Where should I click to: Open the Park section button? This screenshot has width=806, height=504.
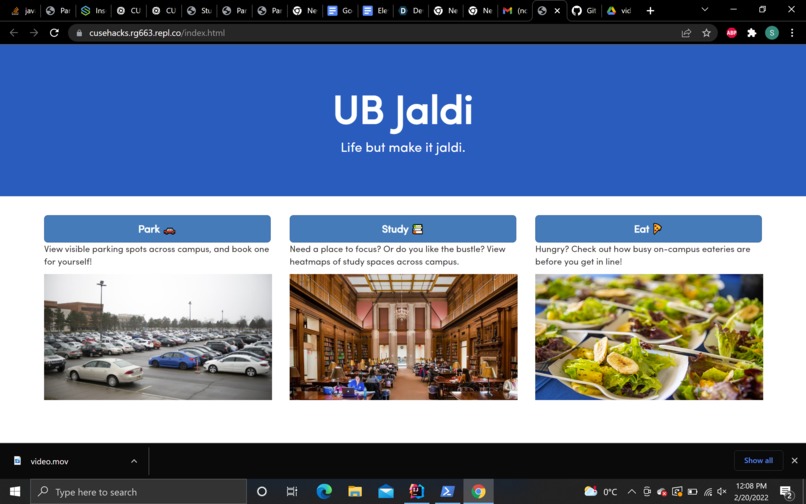pos(157,229)
